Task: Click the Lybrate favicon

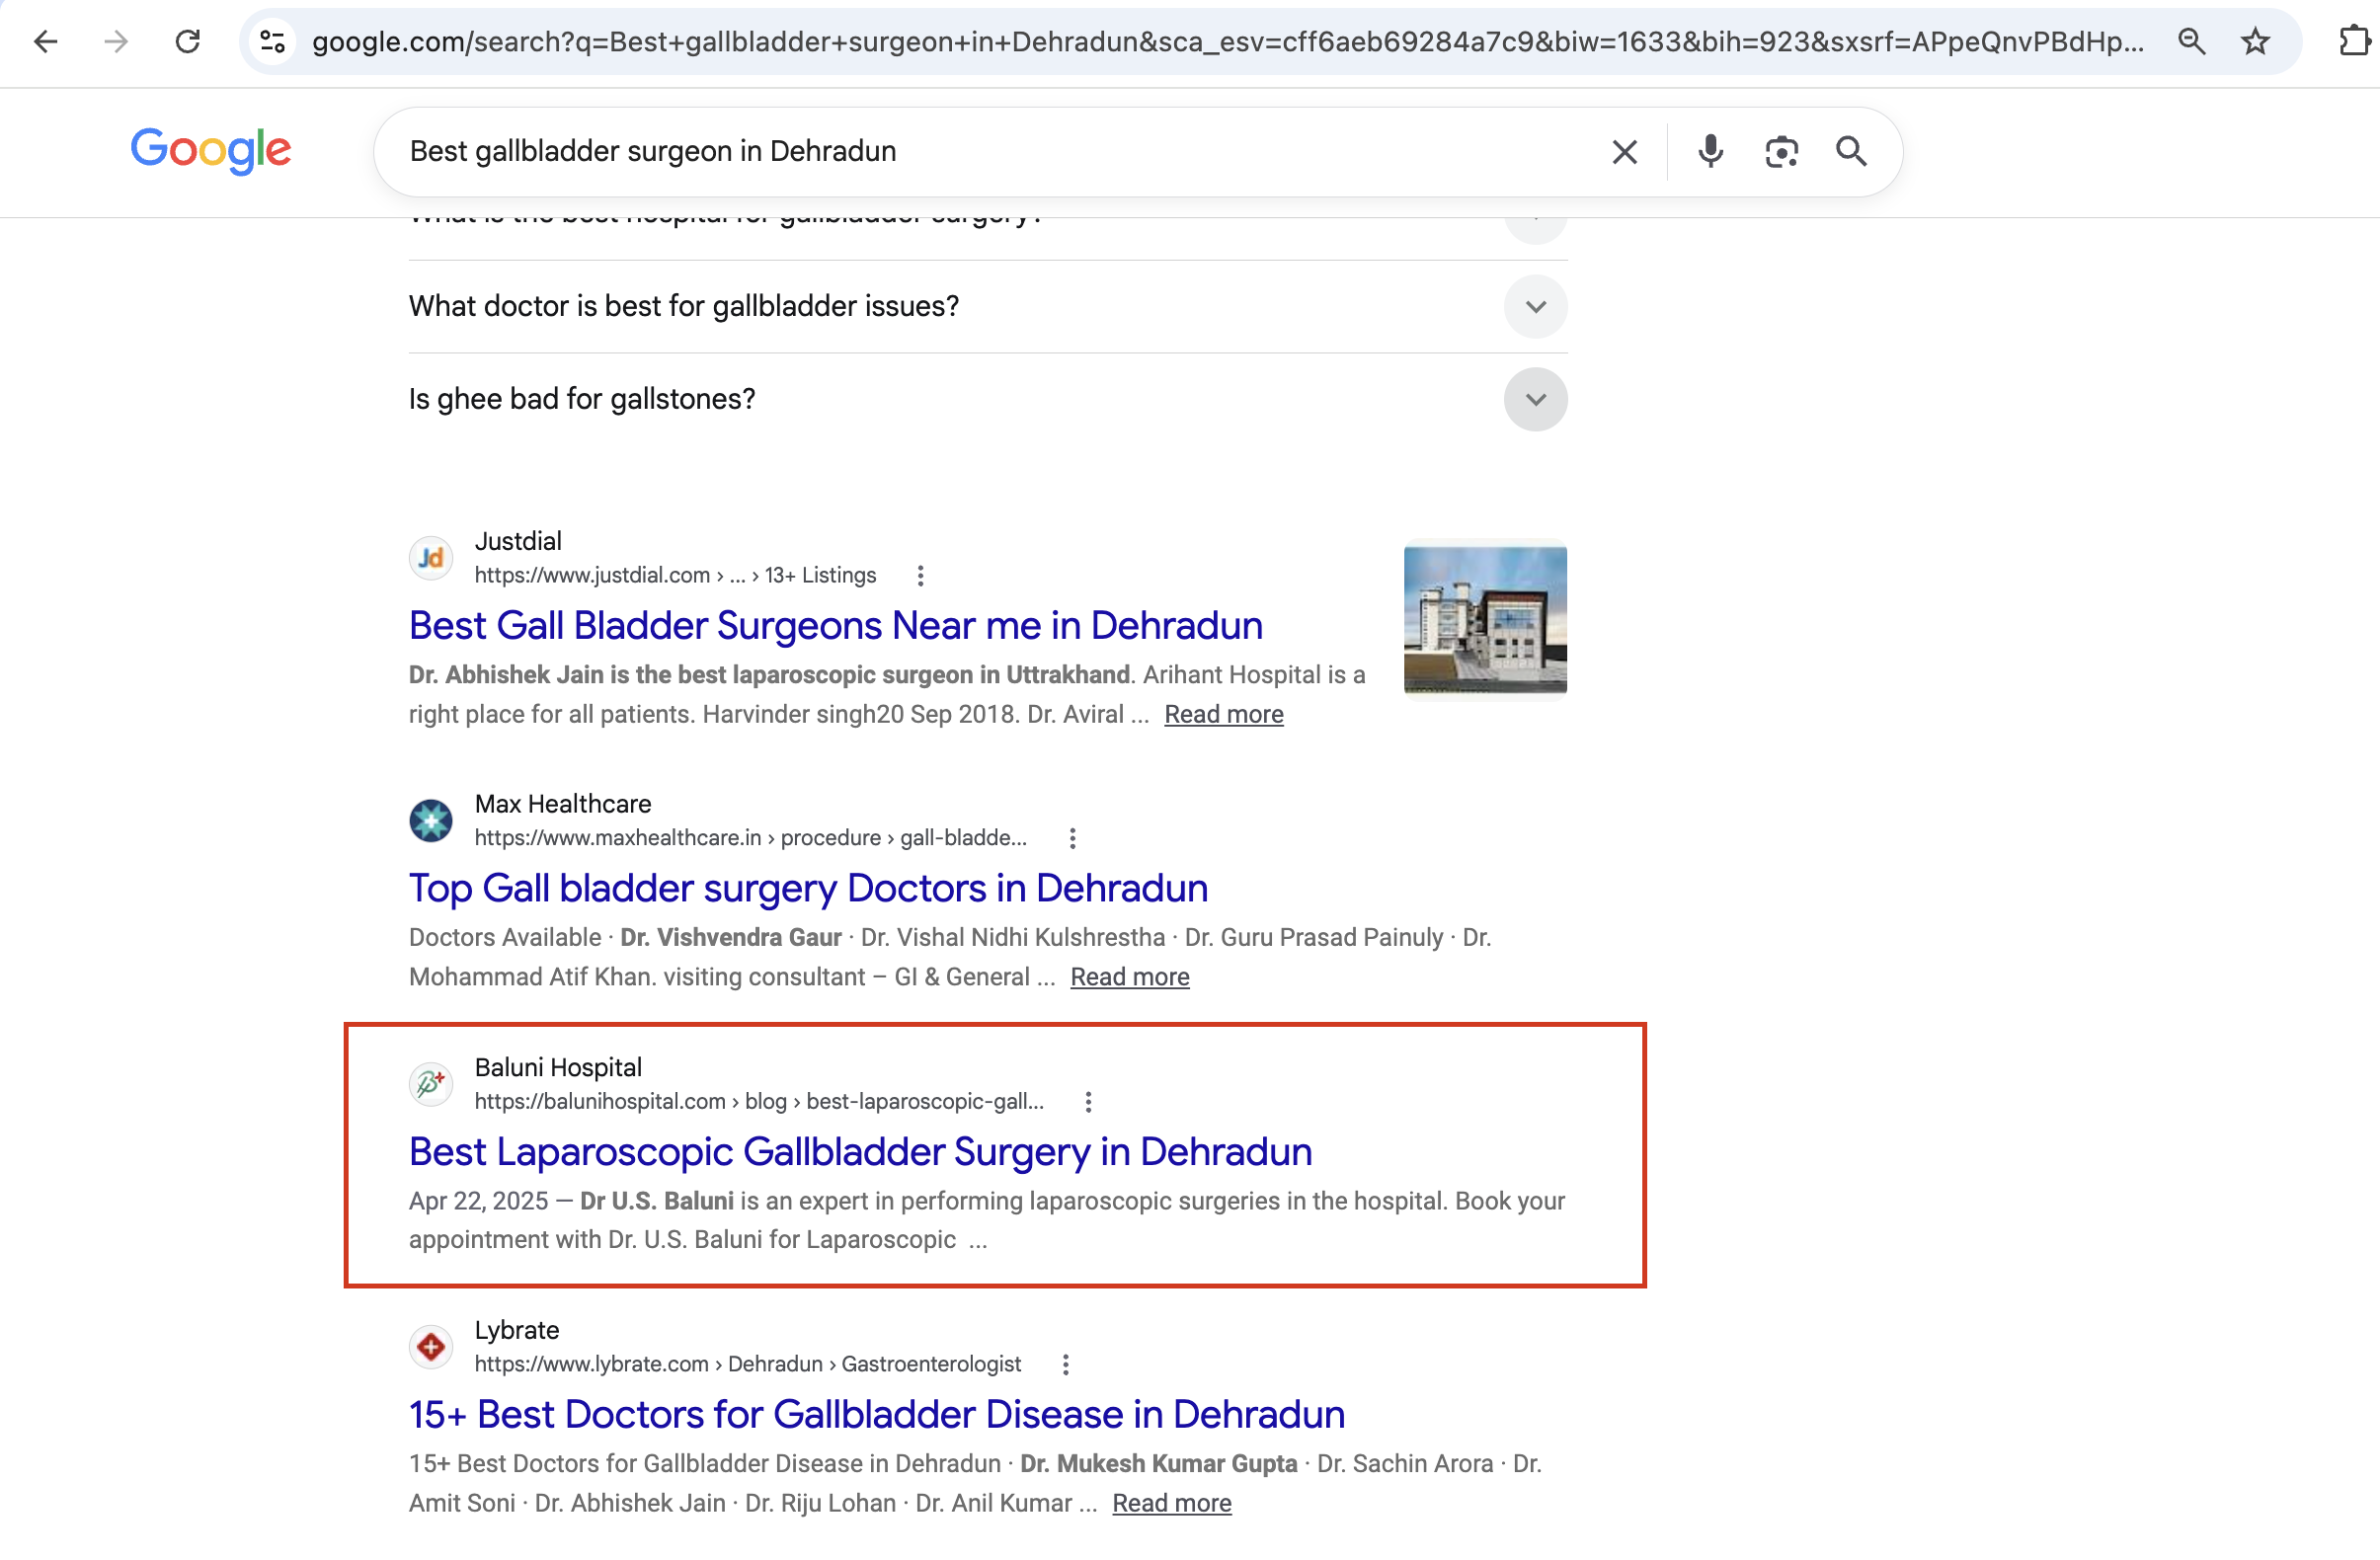Action: (431, 1346)
